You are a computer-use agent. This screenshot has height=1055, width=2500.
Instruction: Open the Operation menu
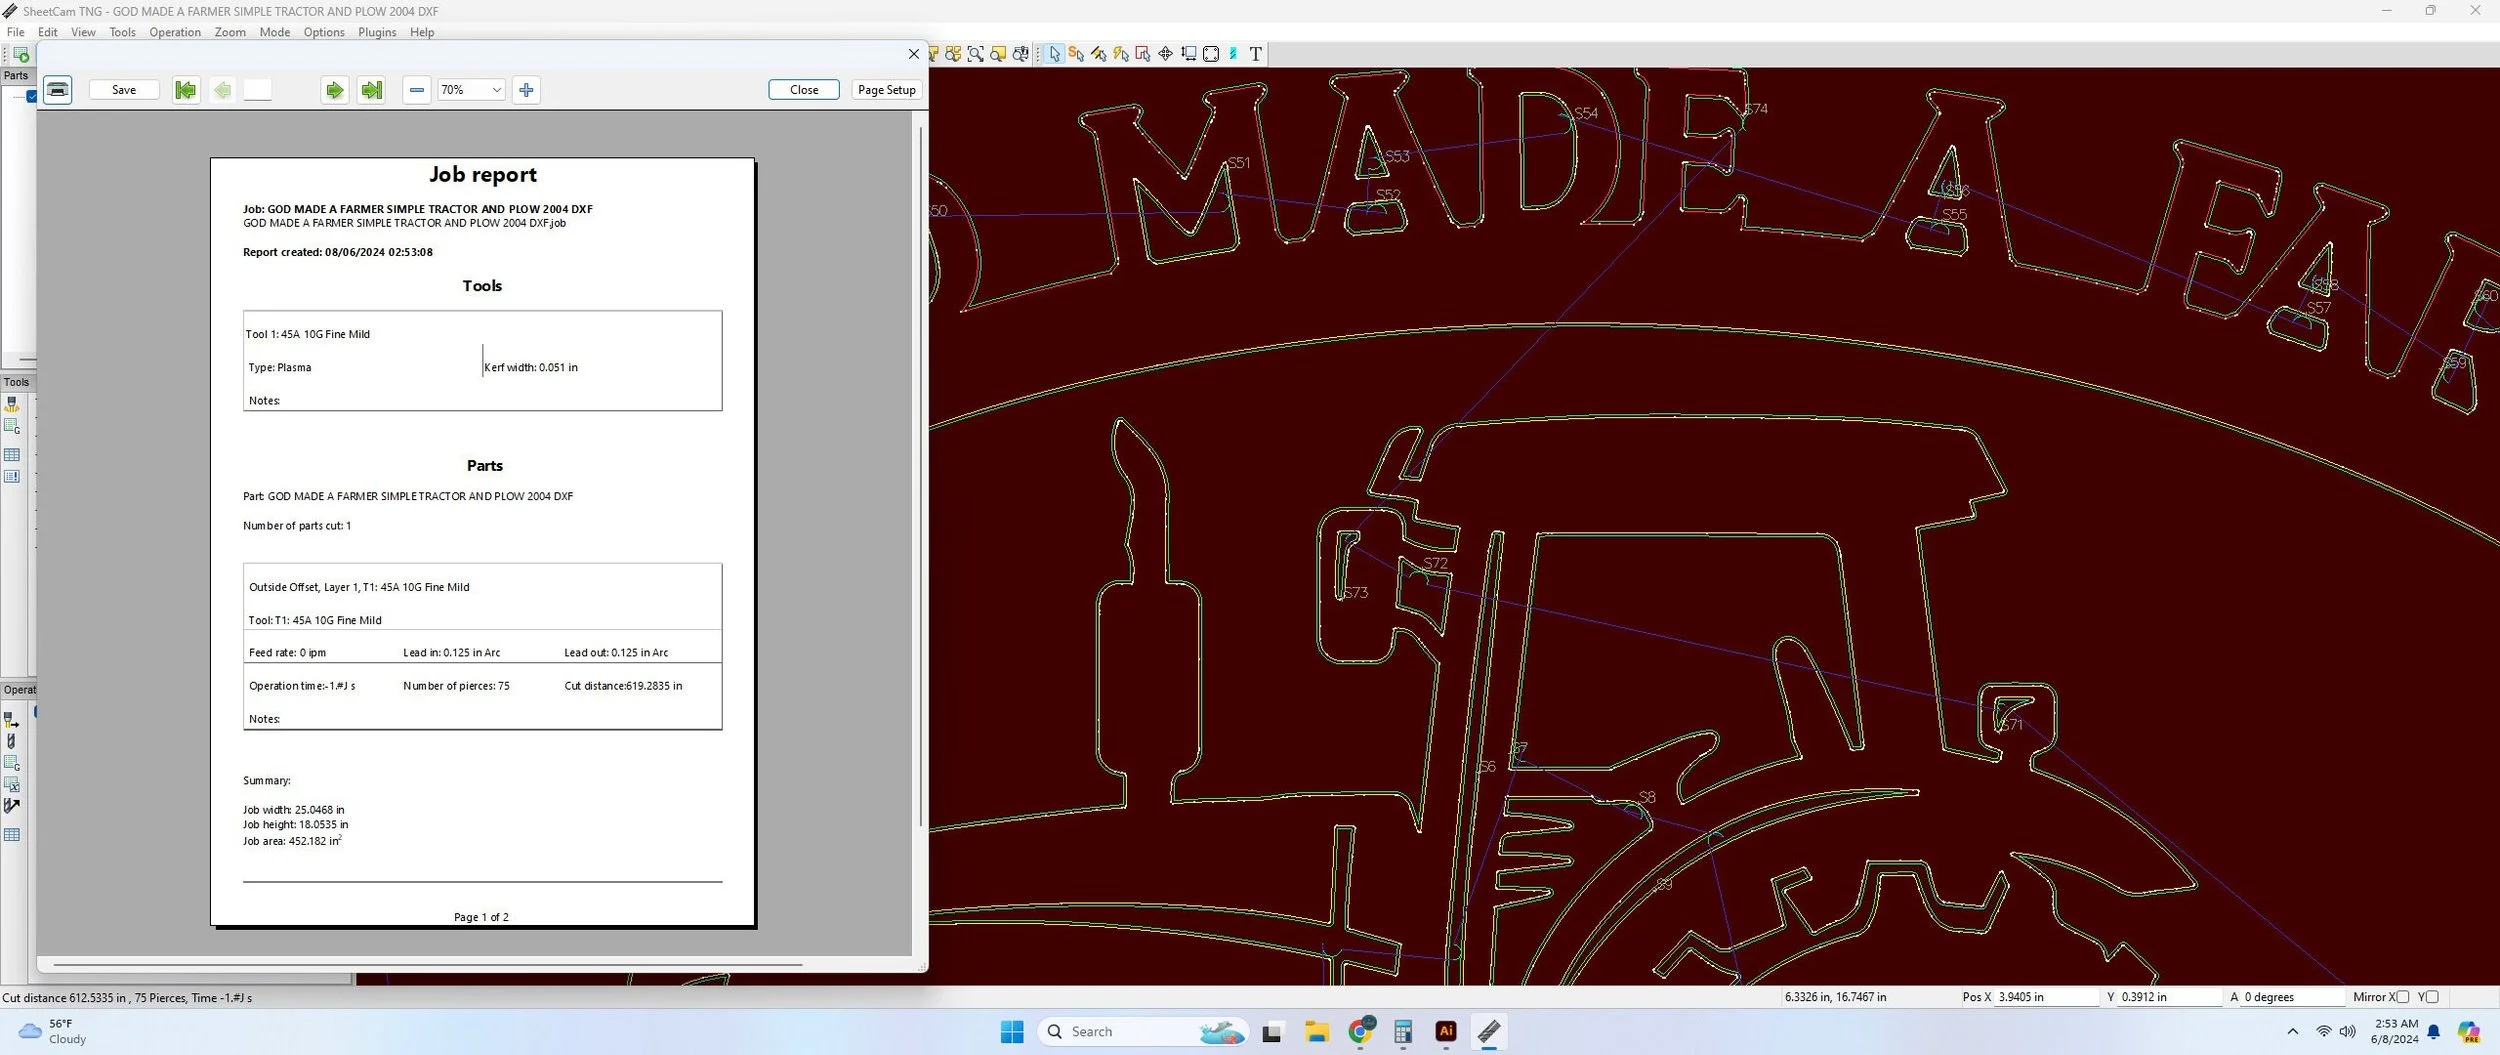pyautogui.click(x=175, y=32)
